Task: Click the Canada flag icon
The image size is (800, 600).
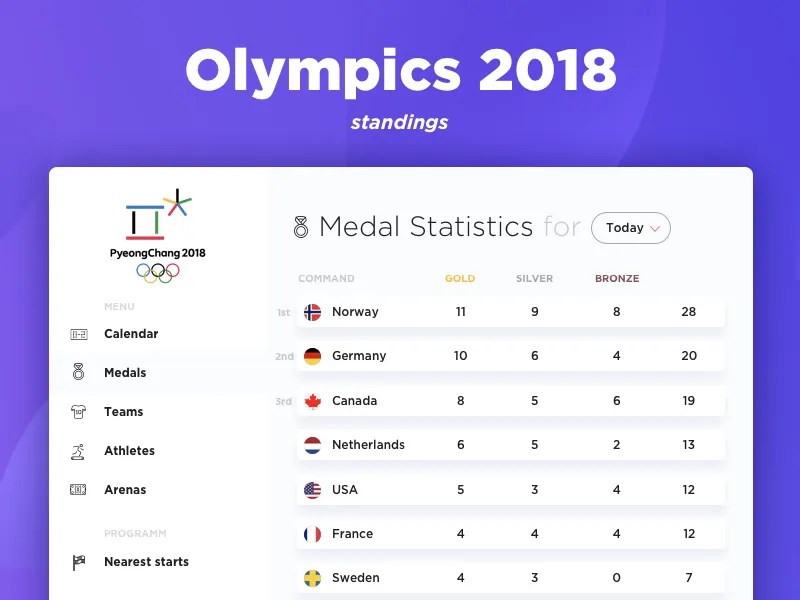Action: click(311, 400)
